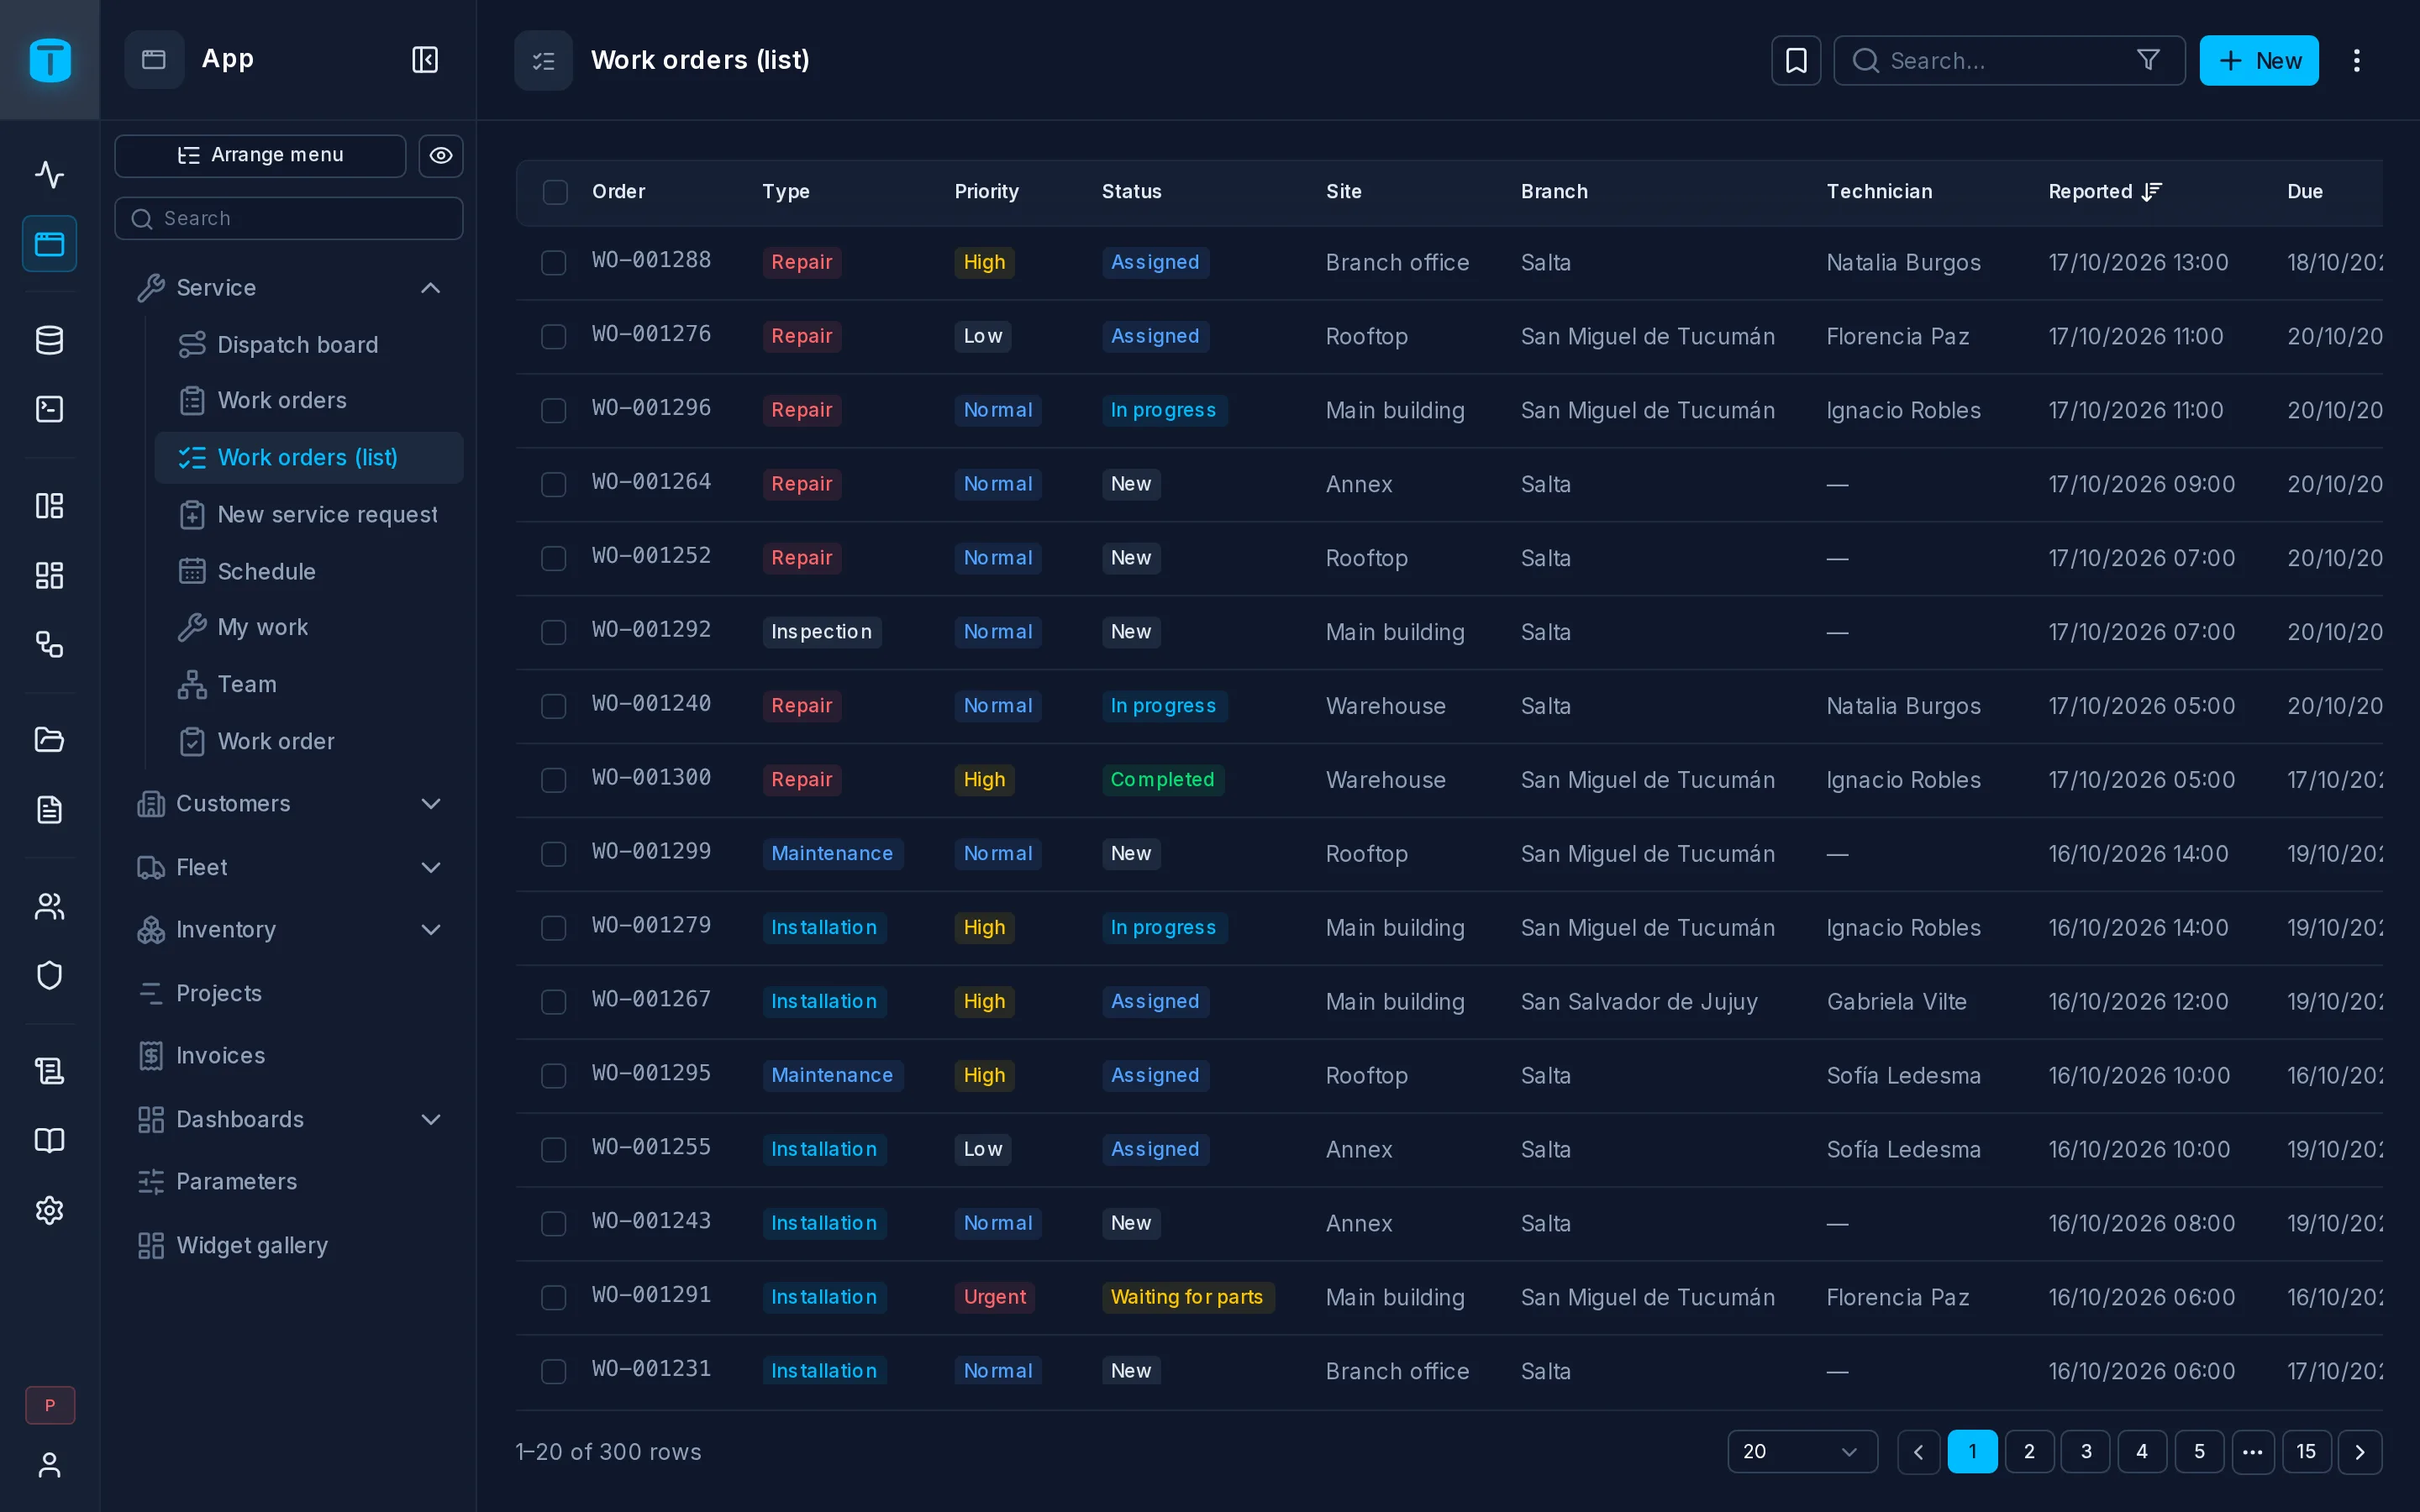Open the database icon in left rail

point(49,340)
